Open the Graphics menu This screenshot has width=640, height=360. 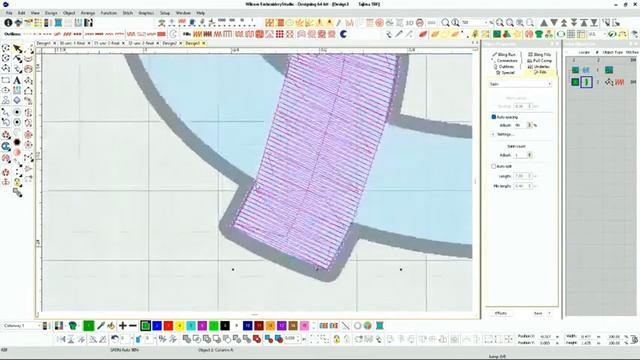point(146,13)
